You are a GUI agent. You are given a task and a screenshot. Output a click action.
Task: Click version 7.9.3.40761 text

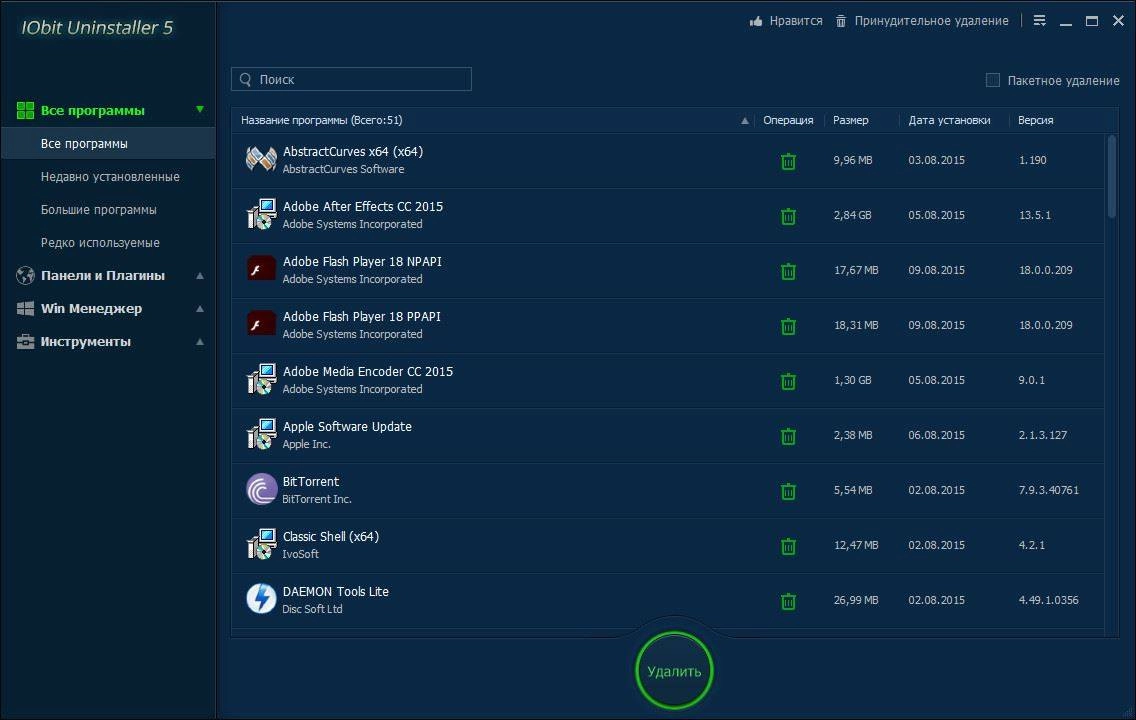click(1048, 490)
